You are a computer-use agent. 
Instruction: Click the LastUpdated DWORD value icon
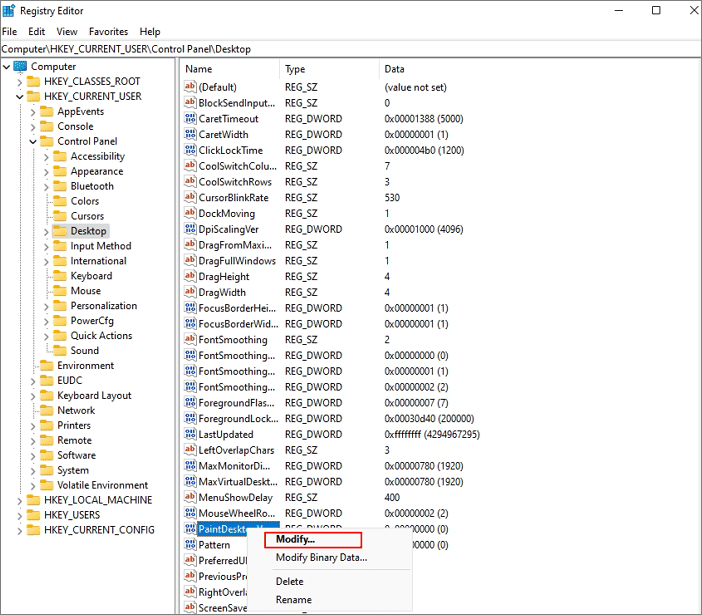[190, 435]
